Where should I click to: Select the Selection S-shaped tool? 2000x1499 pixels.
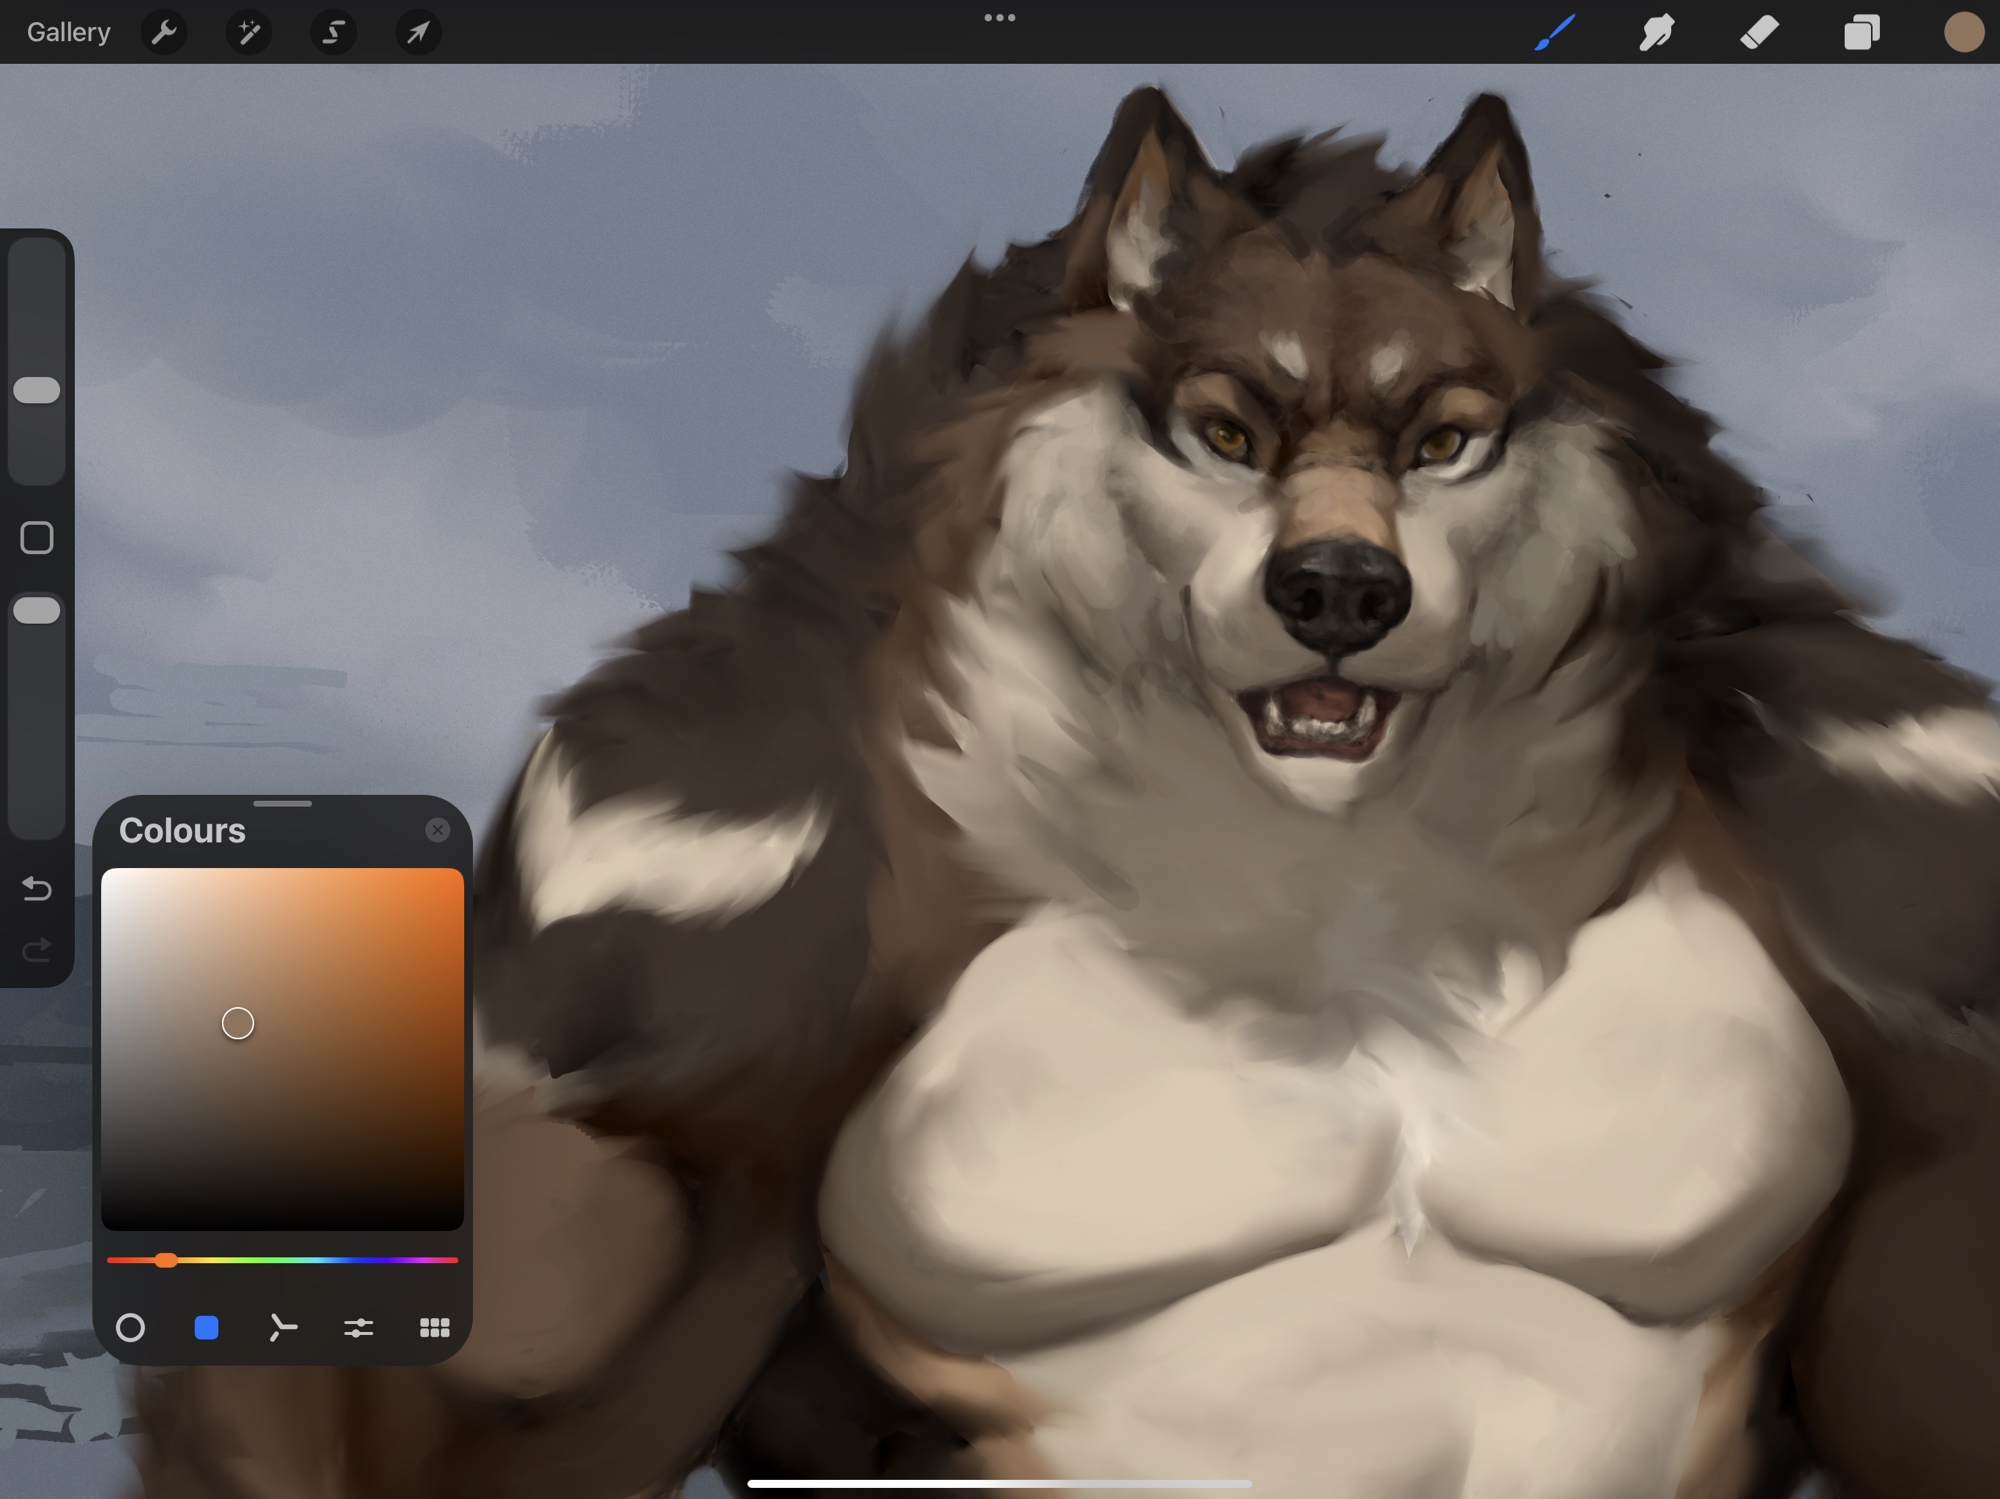333,33
